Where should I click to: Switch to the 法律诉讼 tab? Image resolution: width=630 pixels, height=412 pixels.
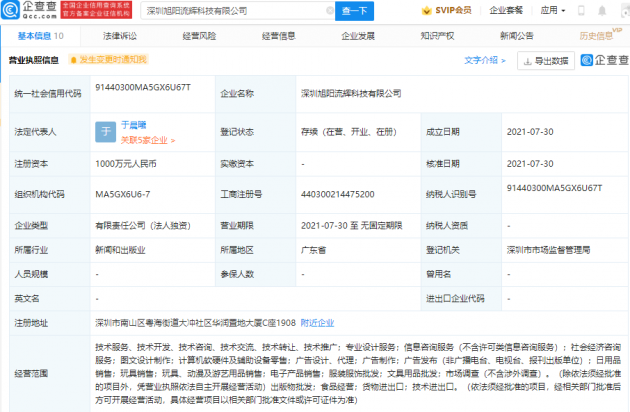click(120, 36)
